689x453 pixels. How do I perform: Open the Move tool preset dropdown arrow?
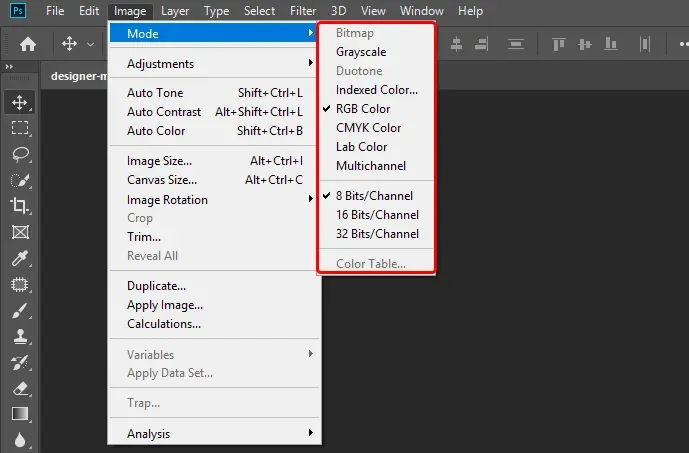91,44
